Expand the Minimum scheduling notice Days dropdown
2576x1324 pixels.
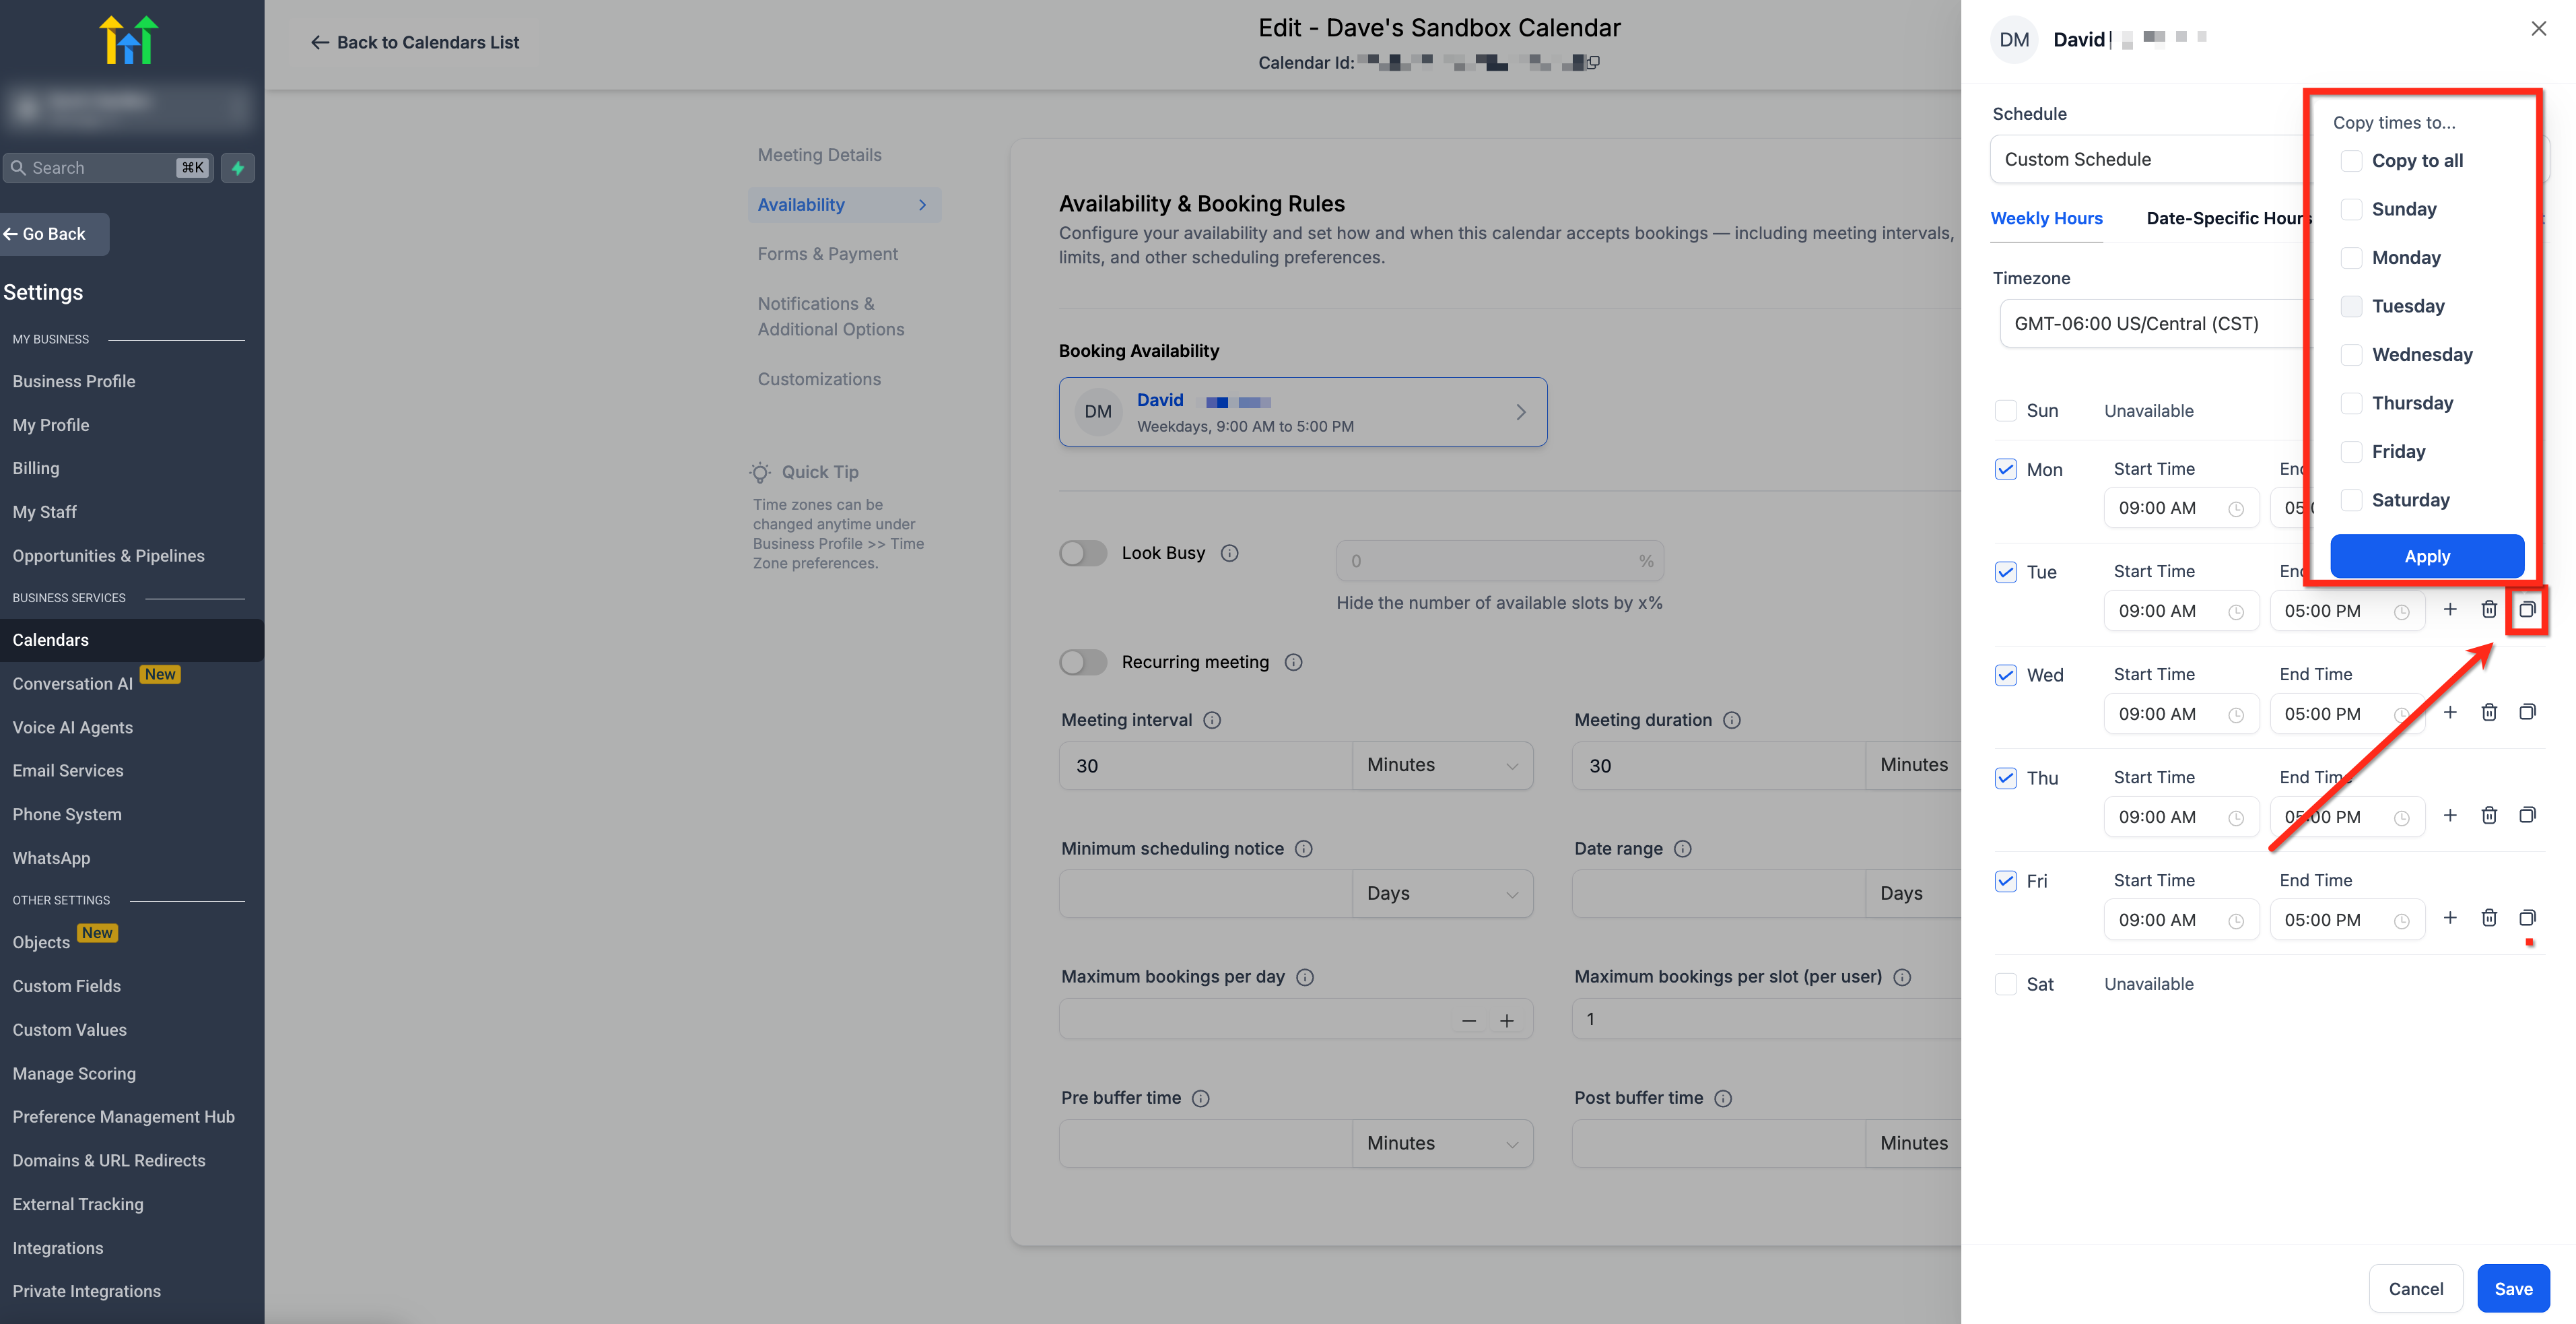(x=1441, y=893)
